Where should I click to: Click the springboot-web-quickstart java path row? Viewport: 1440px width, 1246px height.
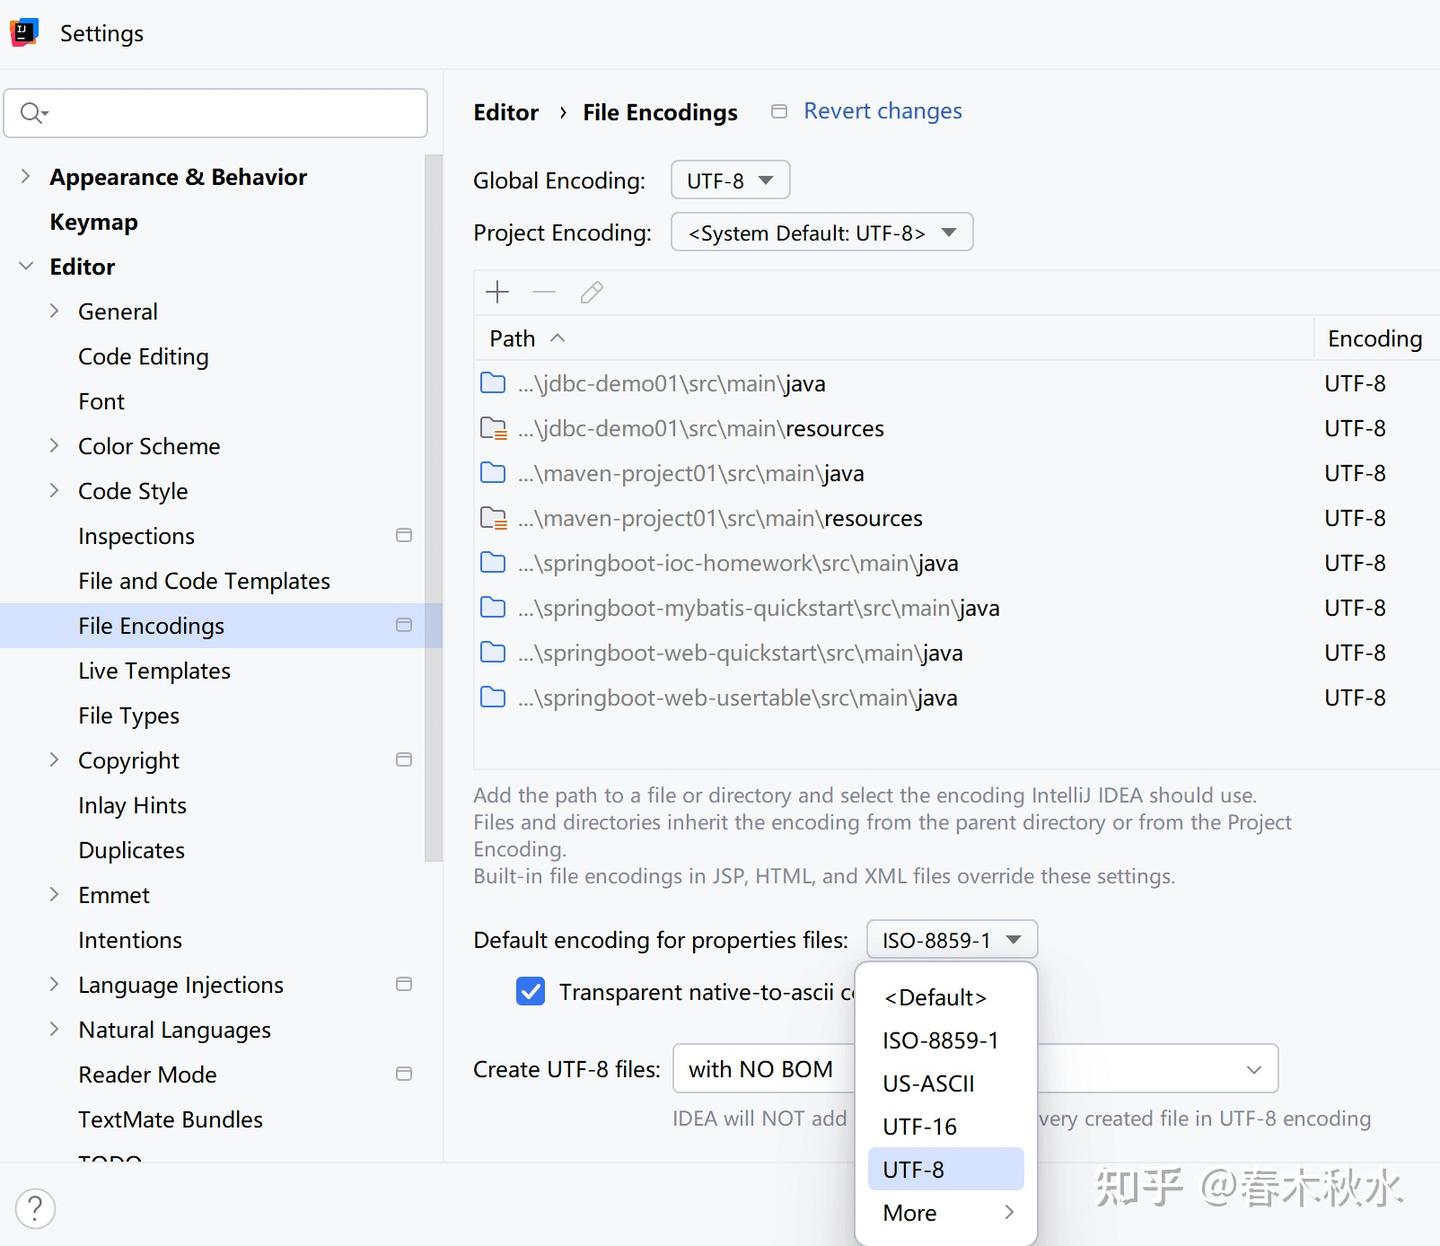click(x=957, y=653)
